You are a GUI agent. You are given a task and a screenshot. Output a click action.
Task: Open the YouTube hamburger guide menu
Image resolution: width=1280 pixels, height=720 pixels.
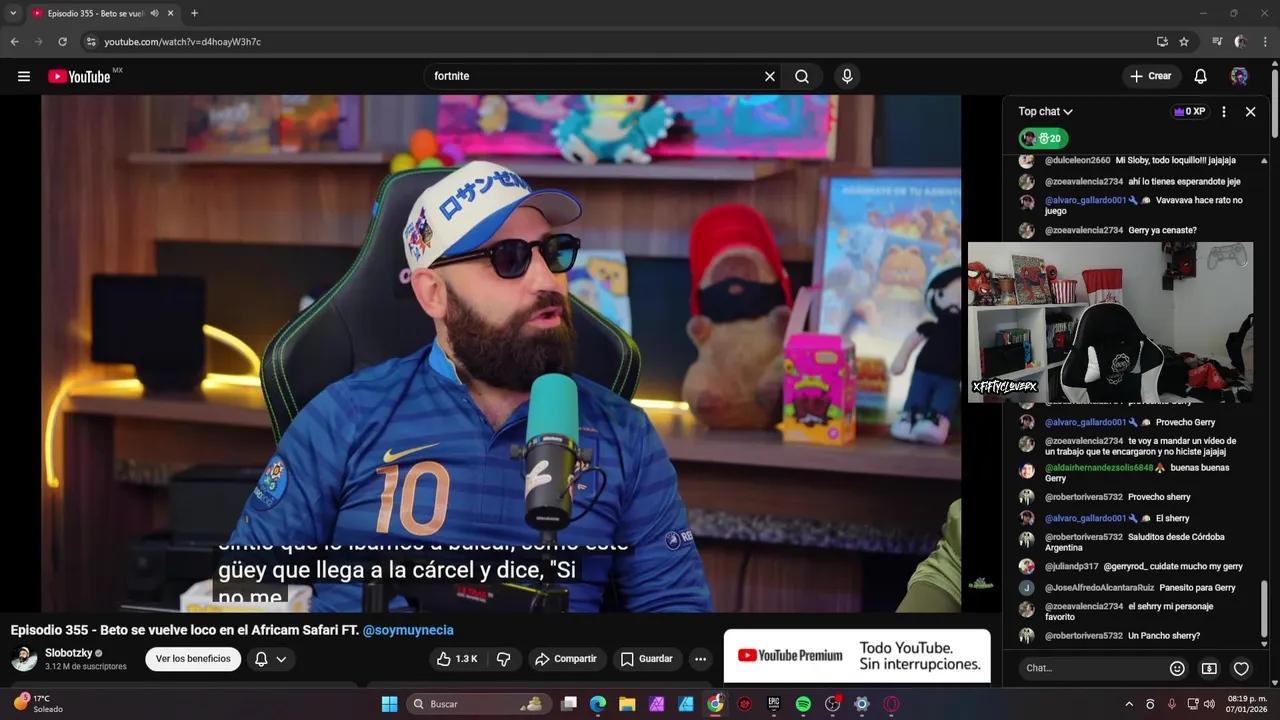(x=24, y=76)
